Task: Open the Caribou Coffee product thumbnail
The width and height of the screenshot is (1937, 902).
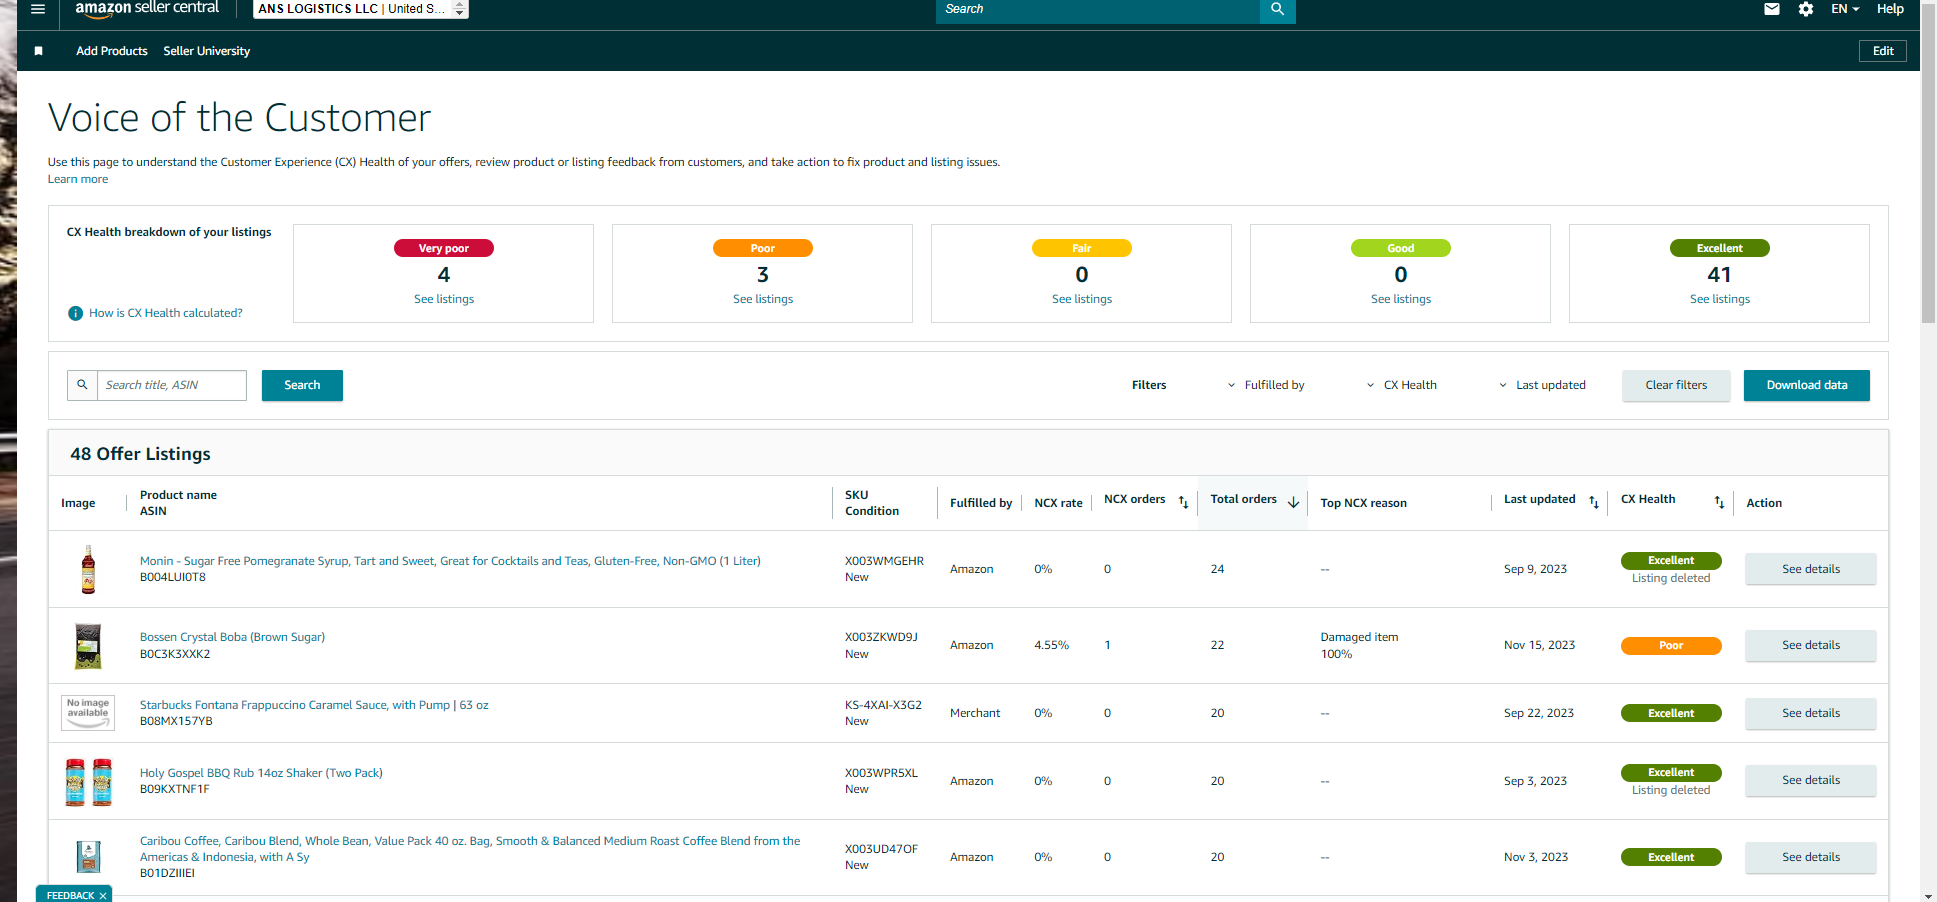Action: 88,857
